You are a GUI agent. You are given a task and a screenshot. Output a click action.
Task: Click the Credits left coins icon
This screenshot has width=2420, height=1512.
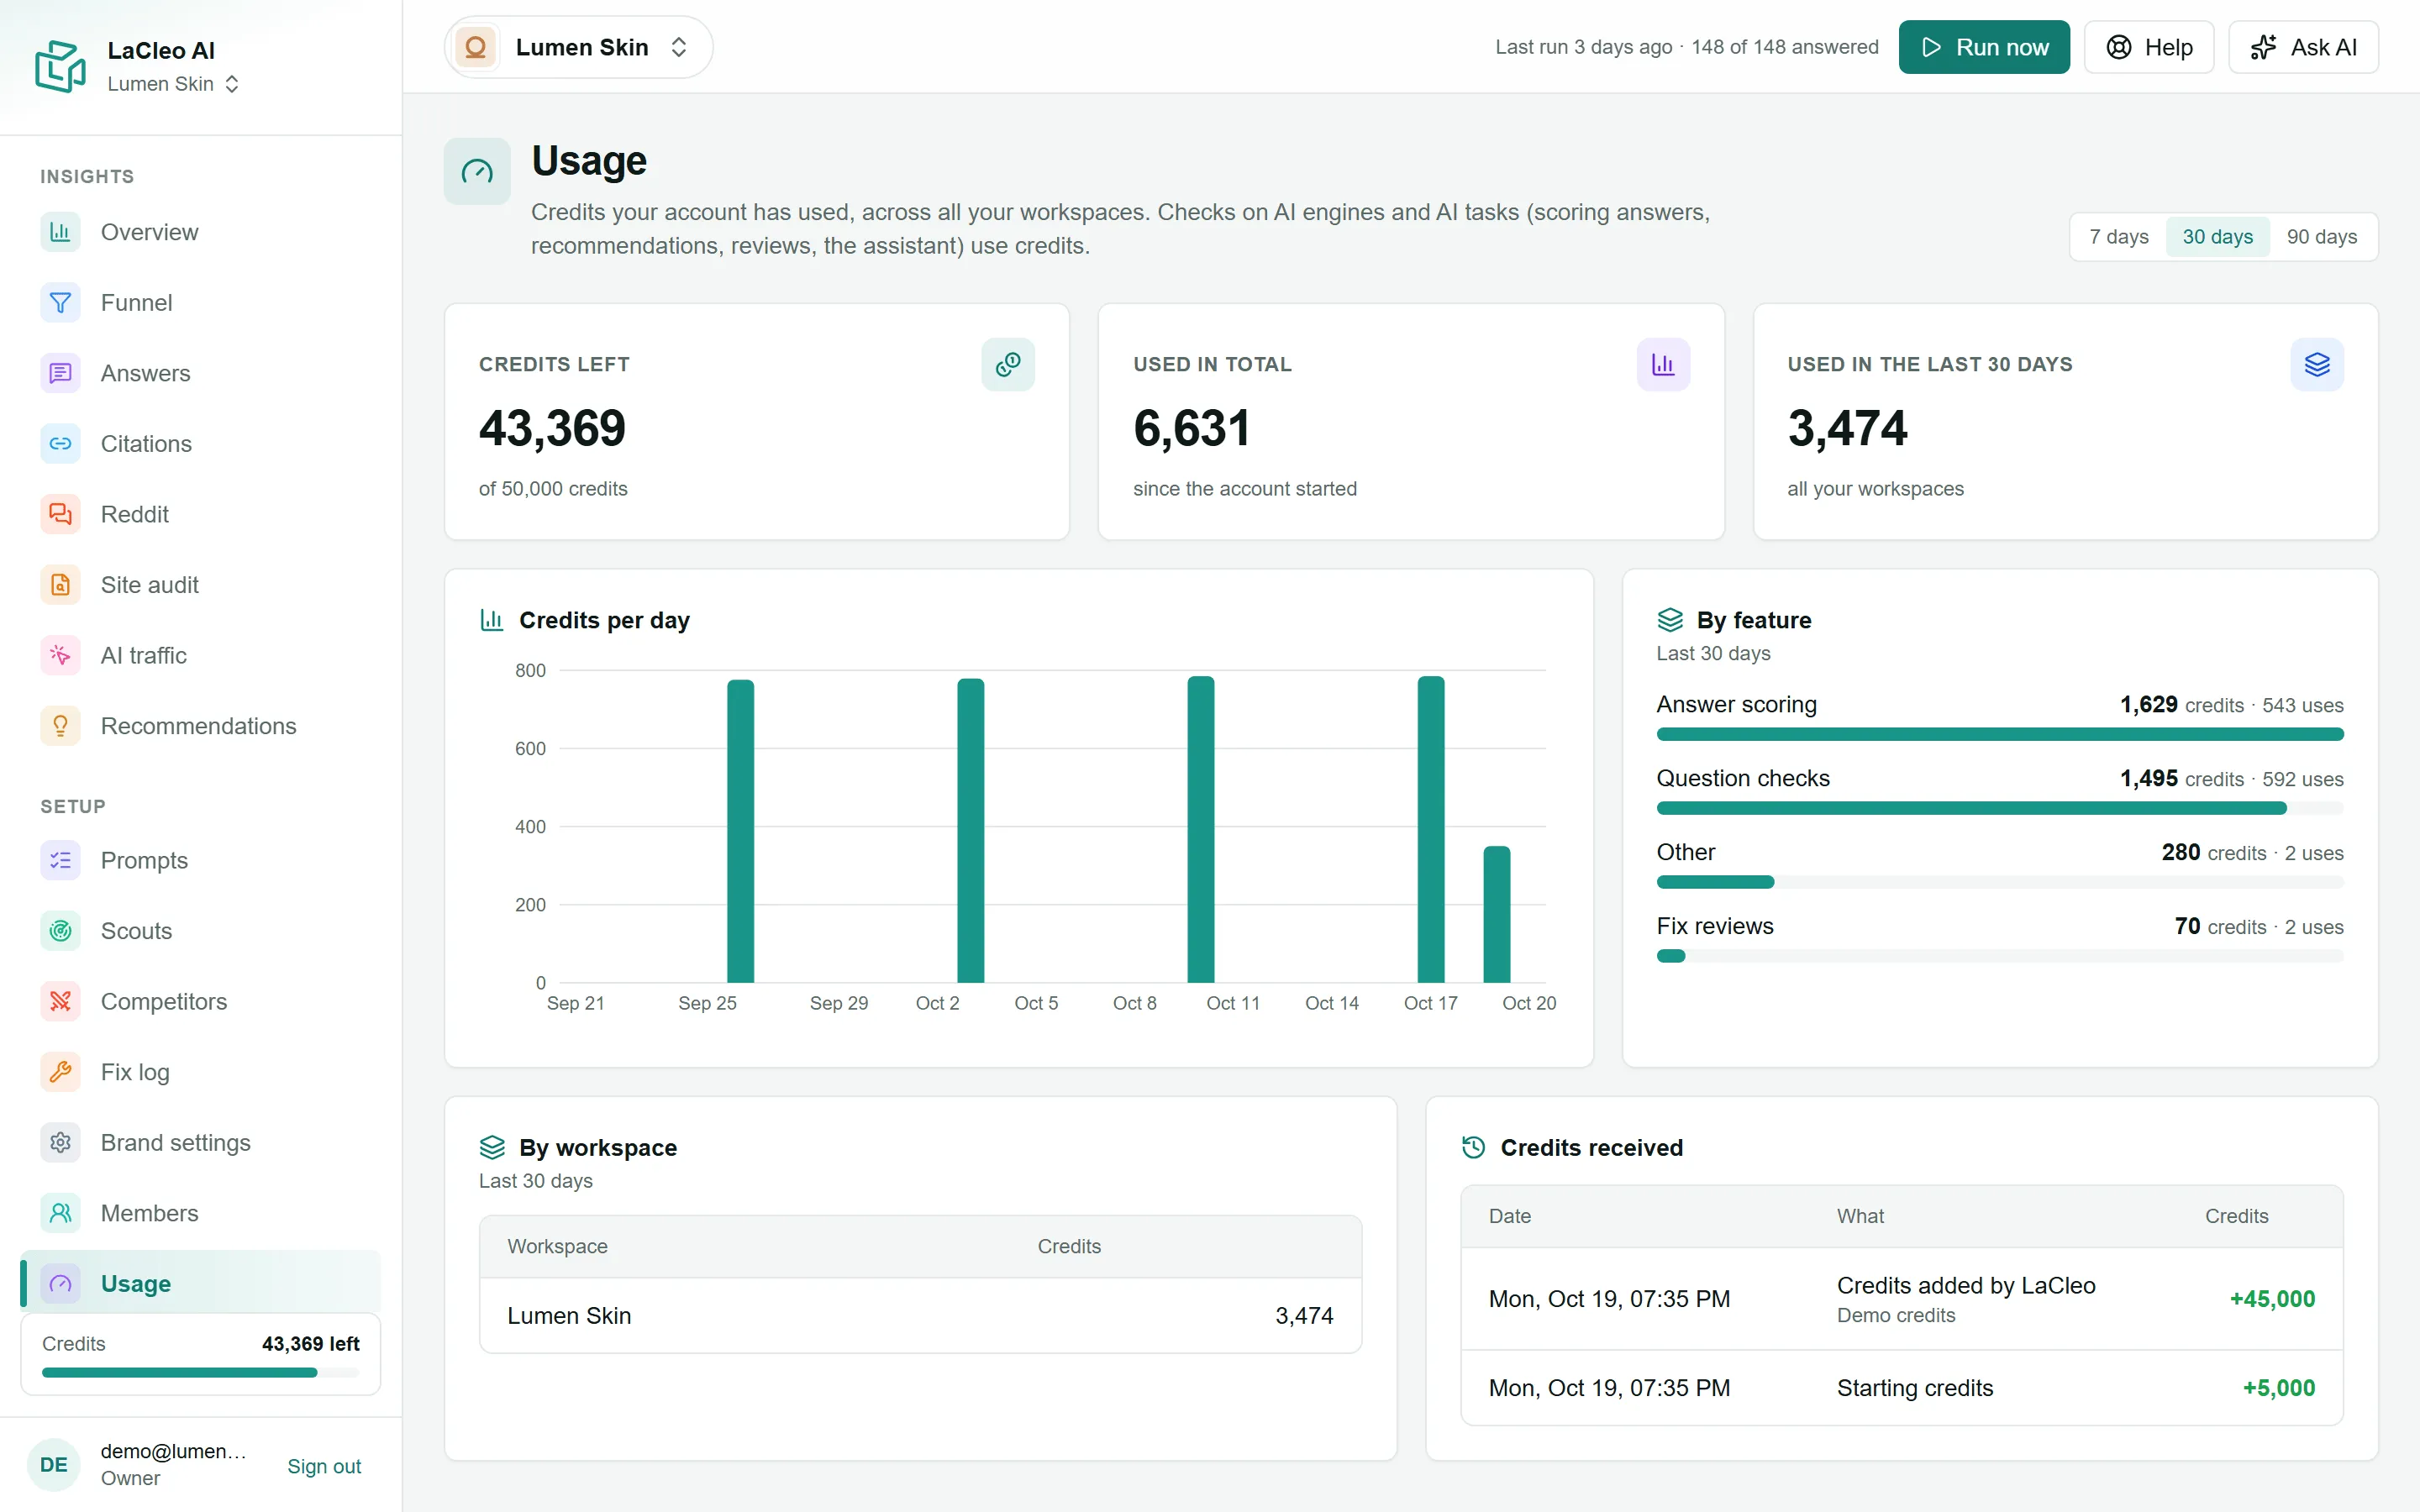tap(1008, 364)
